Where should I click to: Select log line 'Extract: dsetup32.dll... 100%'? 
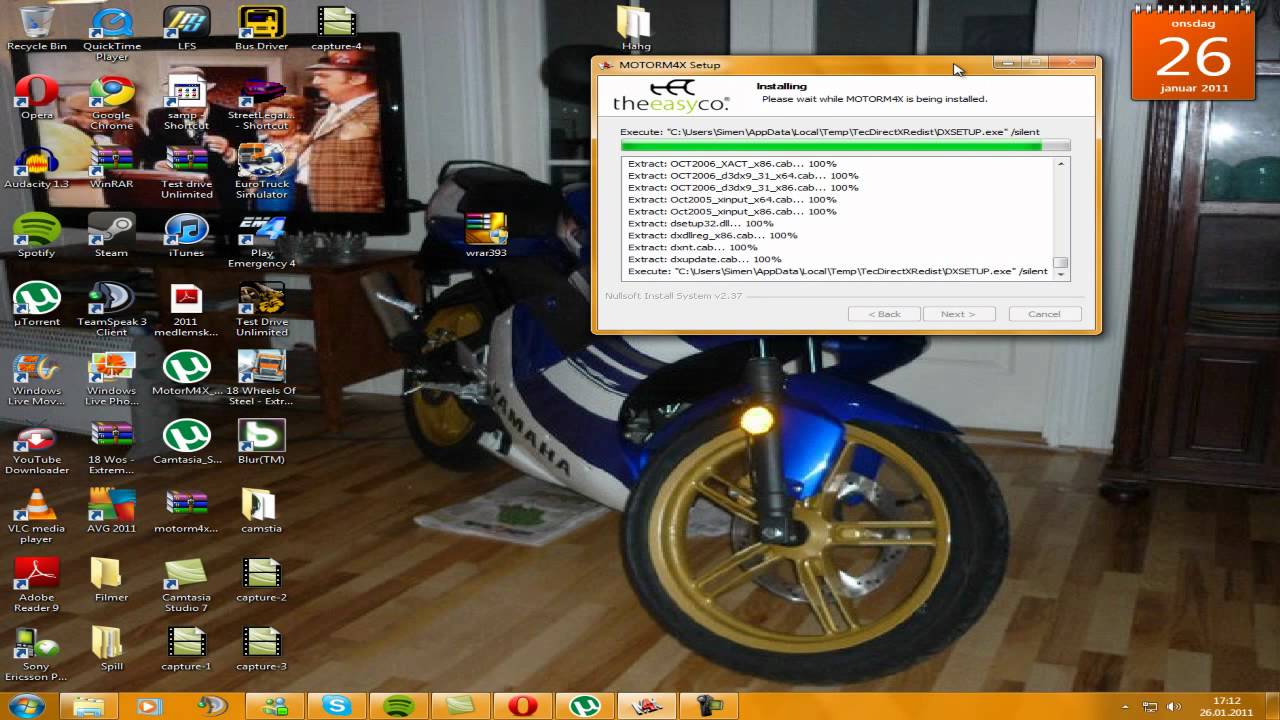point(700,223)
